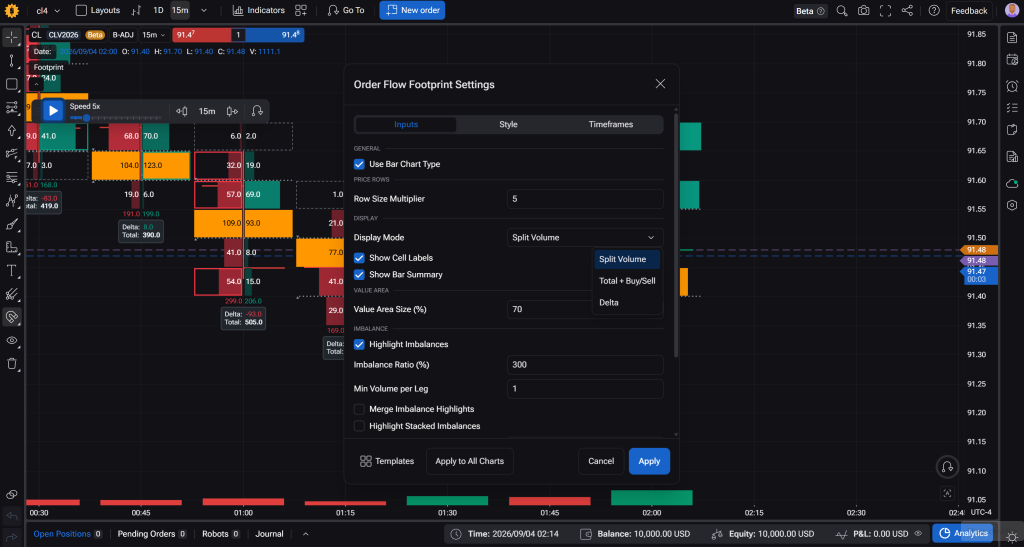Select the brush drawing tool
The width and height of the screenshot is (1024, 547).
(x=12, y=225)
